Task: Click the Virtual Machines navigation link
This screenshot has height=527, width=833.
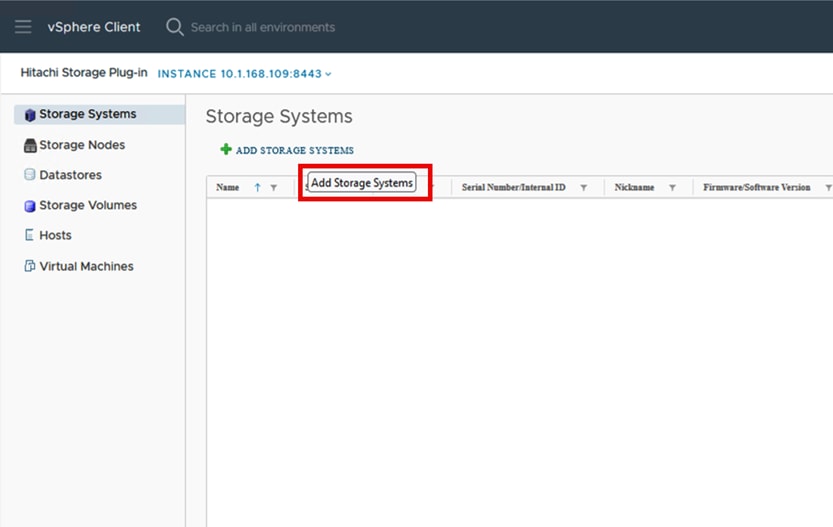Action: point(86,267)
